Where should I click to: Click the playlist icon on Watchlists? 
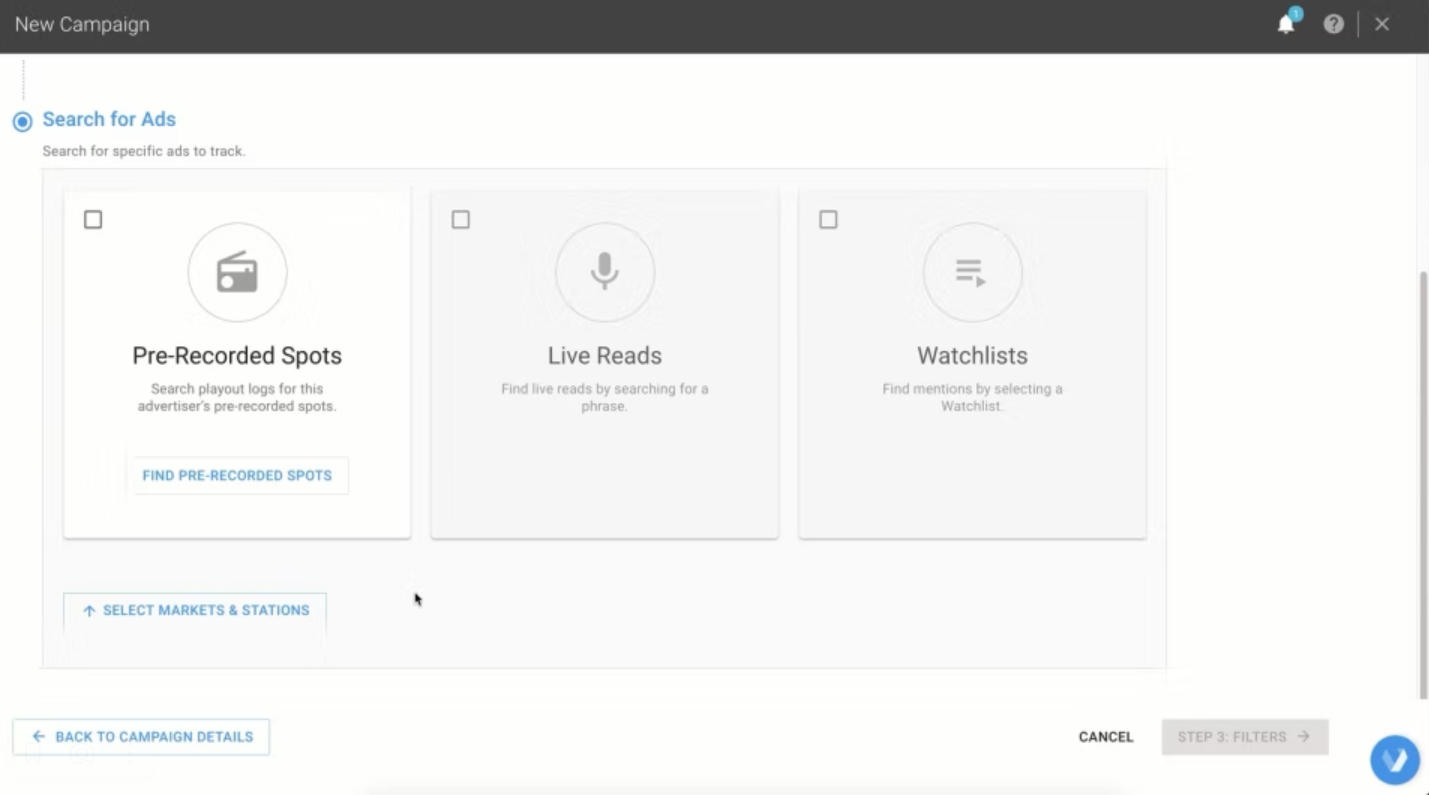[x=972, y=272]
